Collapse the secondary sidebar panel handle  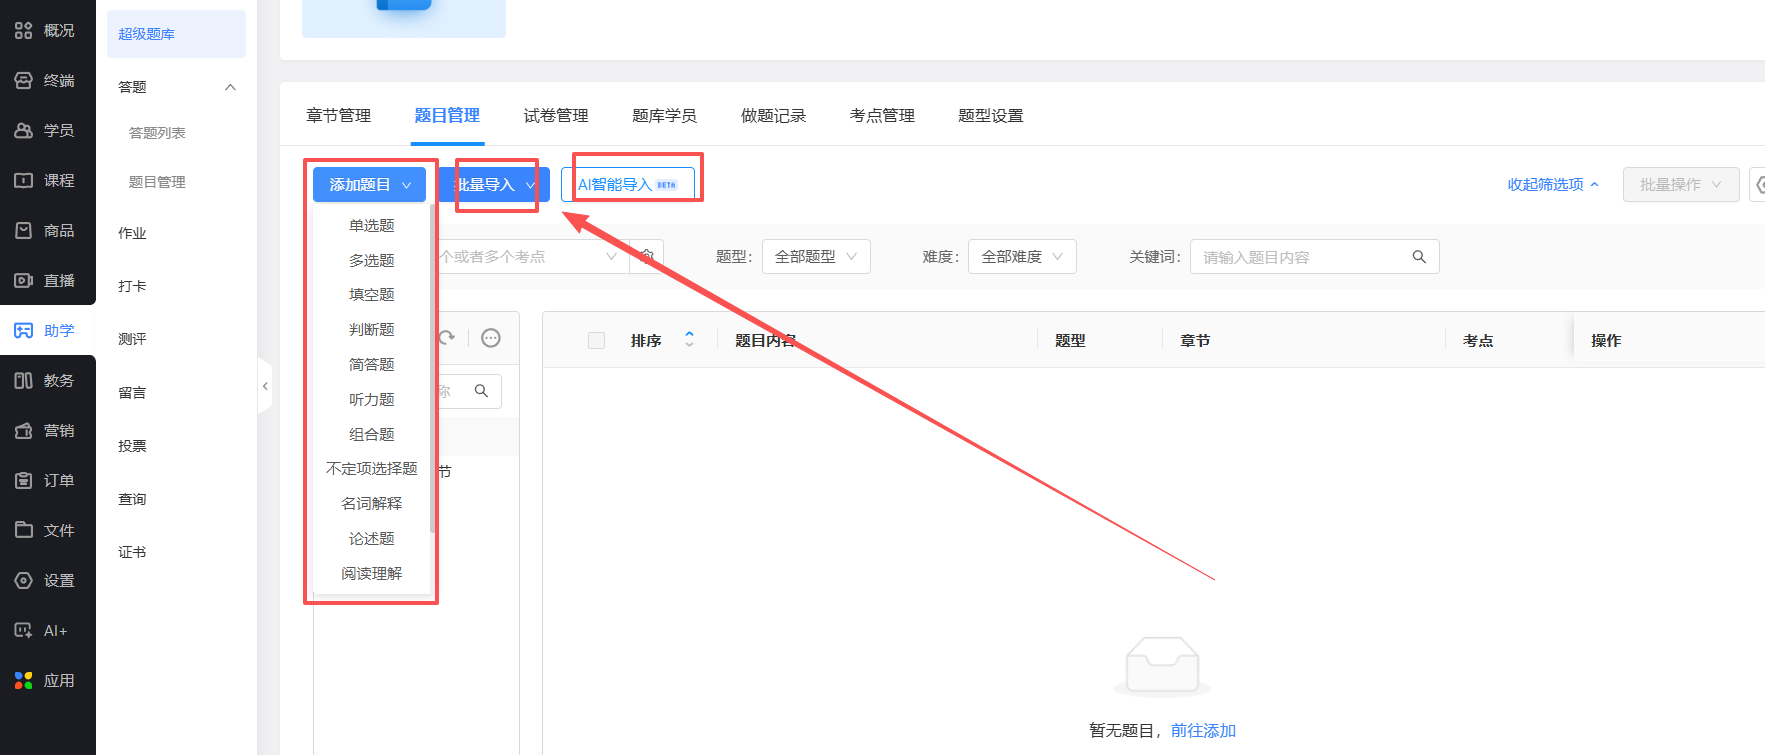coord(265,386)
